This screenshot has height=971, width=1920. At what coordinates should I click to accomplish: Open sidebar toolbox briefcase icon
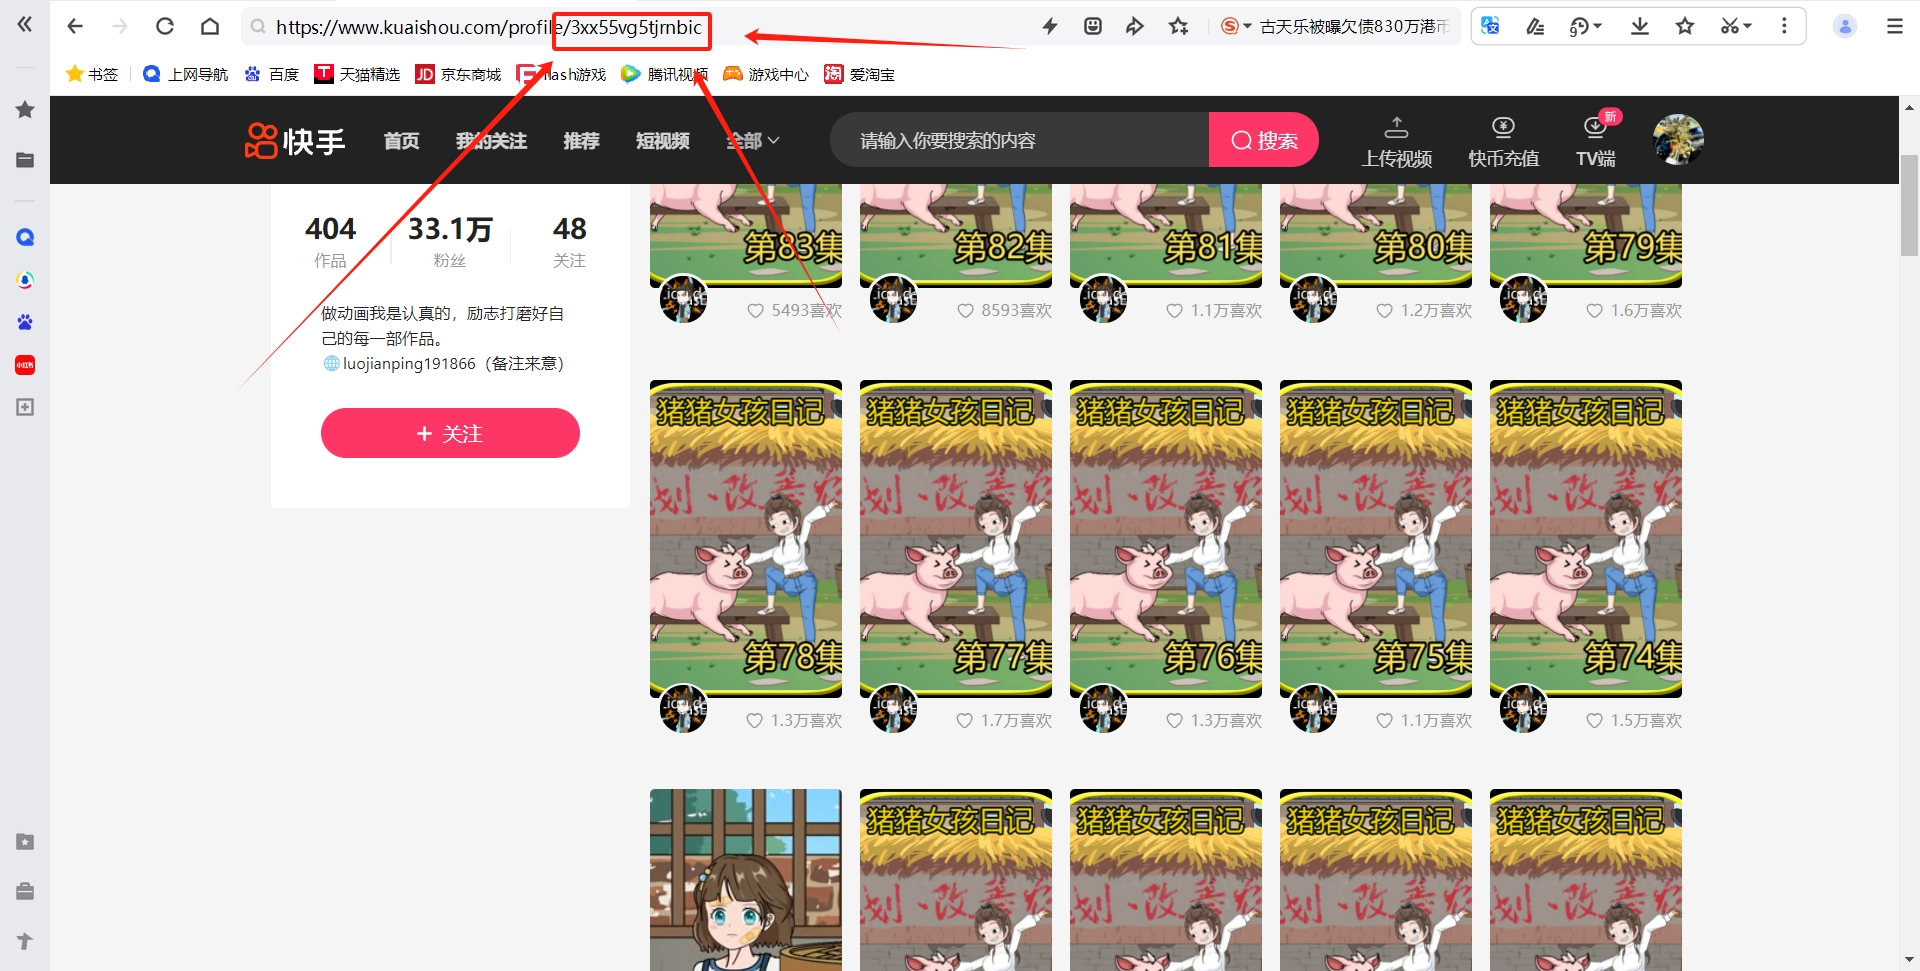pyautogui.click(x=25, y=890)
